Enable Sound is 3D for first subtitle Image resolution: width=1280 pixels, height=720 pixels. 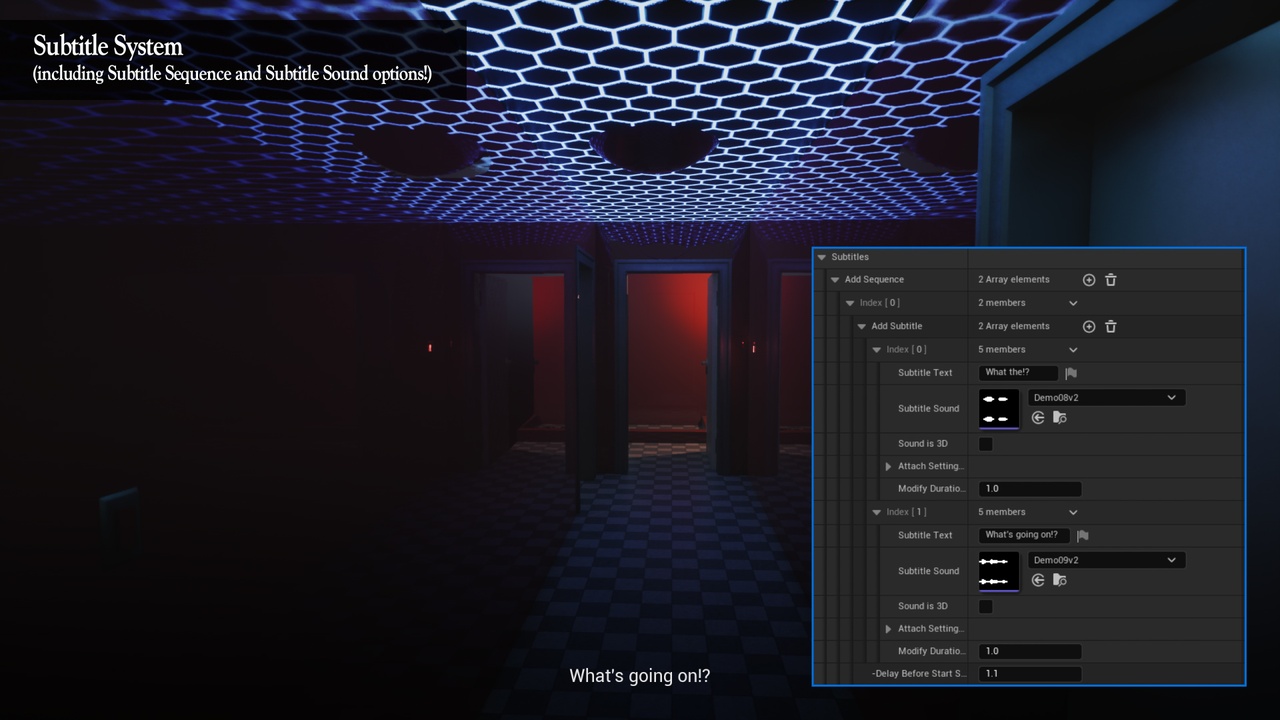(x=985, y=444)
